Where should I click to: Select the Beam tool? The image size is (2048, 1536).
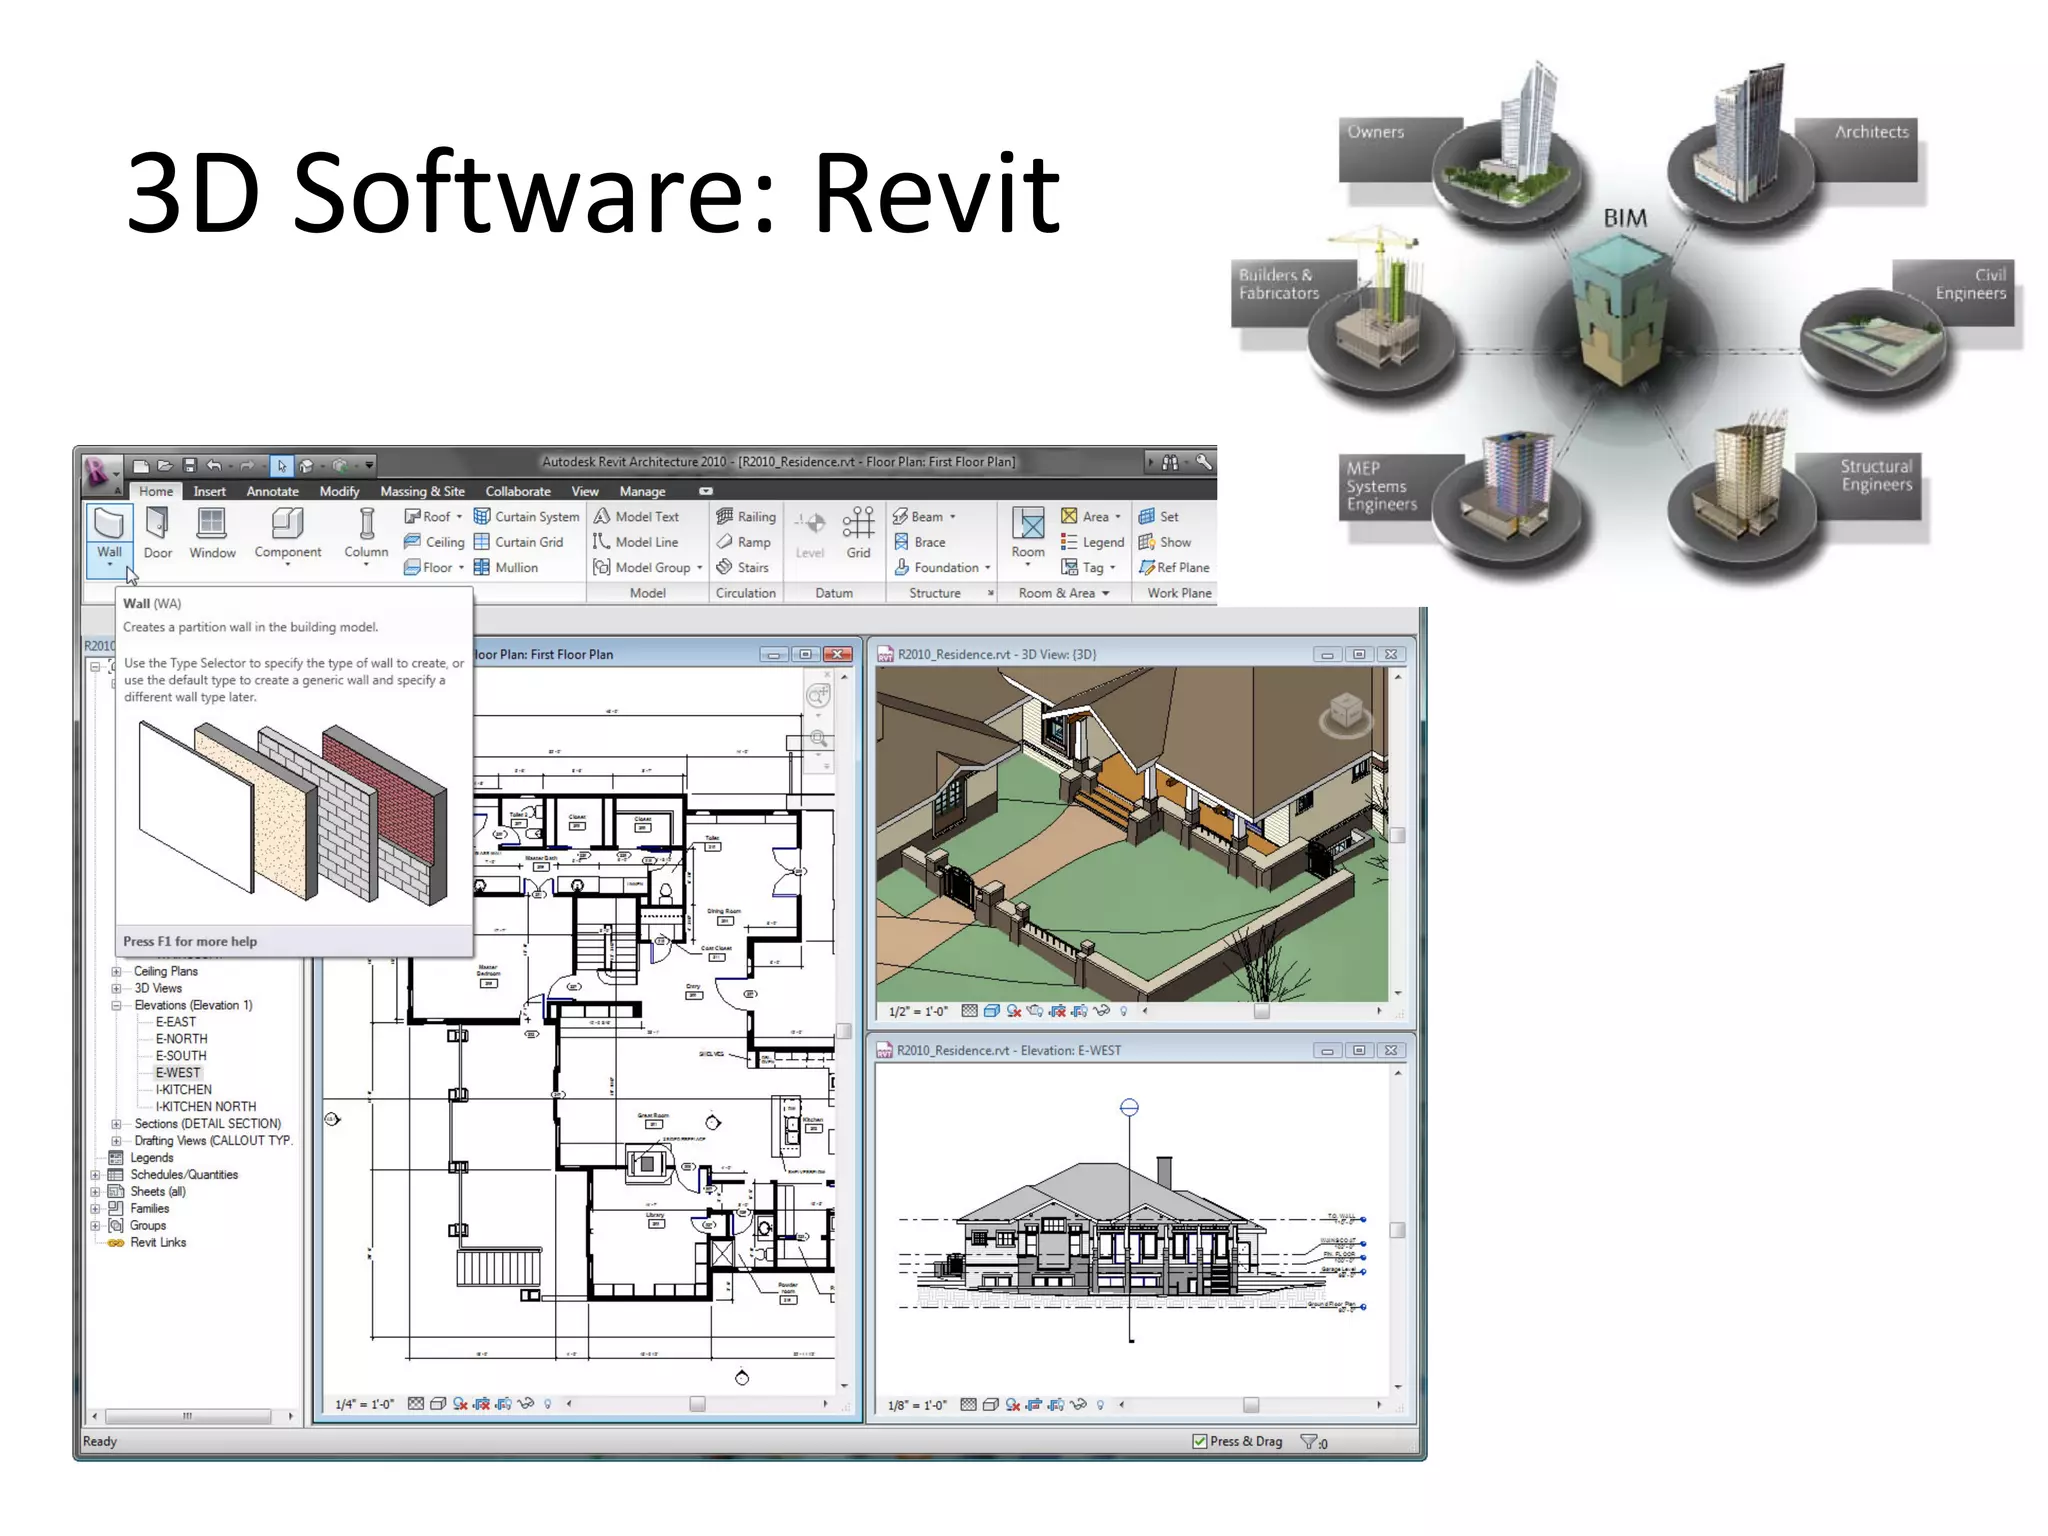(x=918, y=516)
